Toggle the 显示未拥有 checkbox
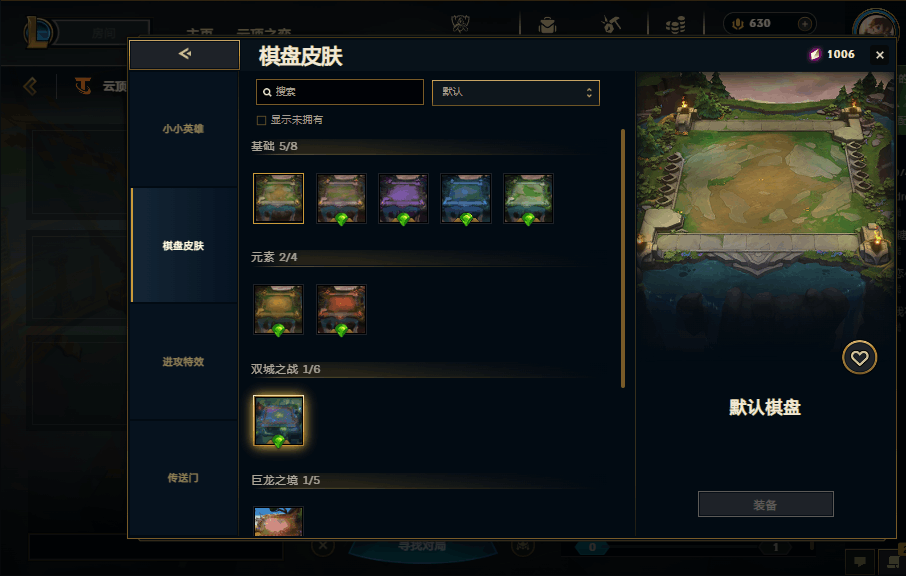This screenshot has height=576, width=906. [261, 120]
